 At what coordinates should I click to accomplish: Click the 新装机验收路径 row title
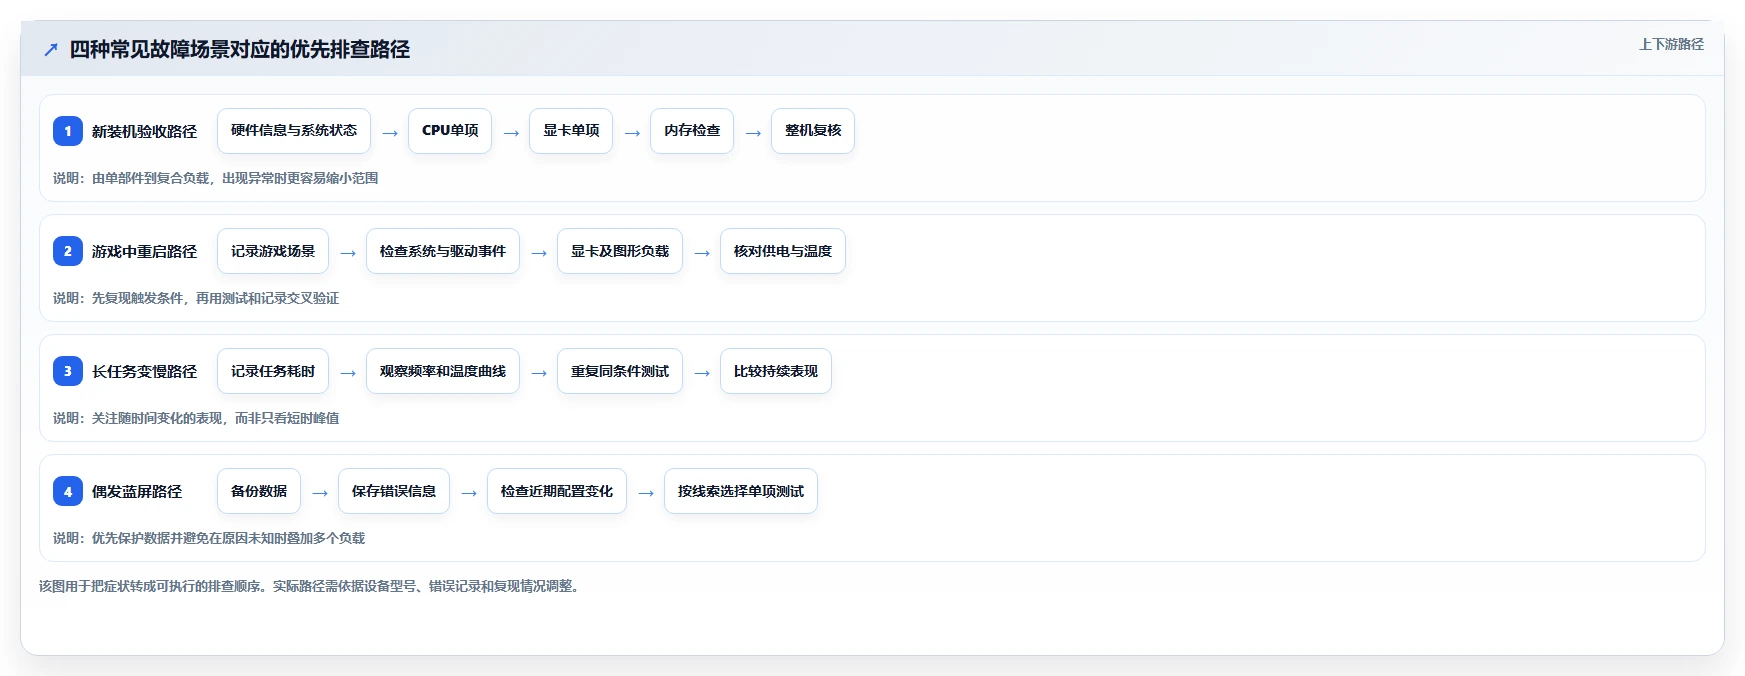(144, 131)
